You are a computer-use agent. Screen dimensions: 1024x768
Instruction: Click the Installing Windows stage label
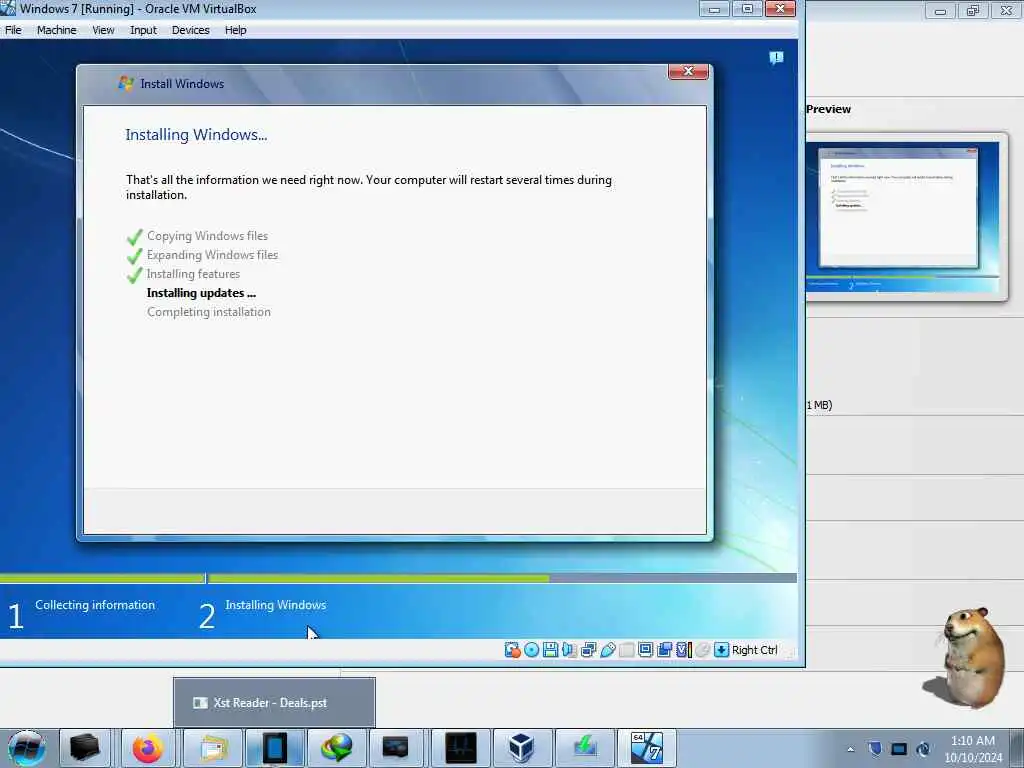[276, 605]
